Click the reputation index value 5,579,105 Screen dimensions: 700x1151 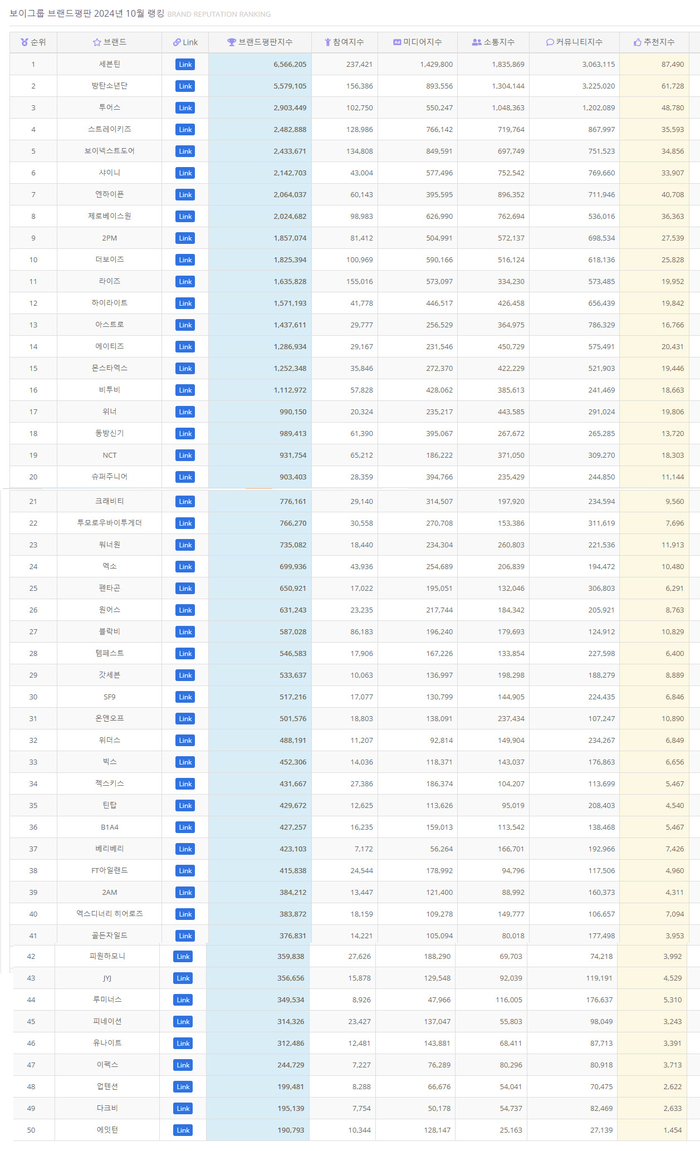click(290, 87)
